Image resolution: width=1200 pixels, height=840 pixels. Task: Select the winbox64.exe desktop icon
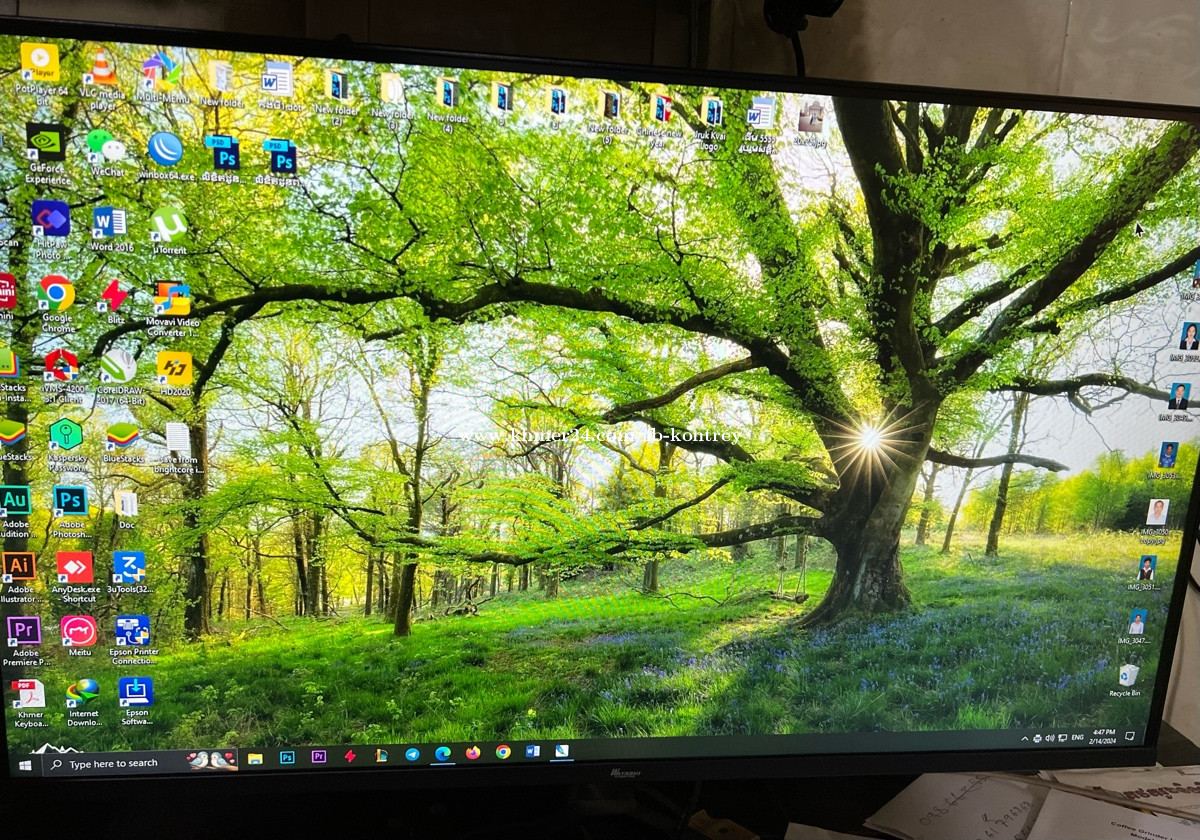click(165, 155)
